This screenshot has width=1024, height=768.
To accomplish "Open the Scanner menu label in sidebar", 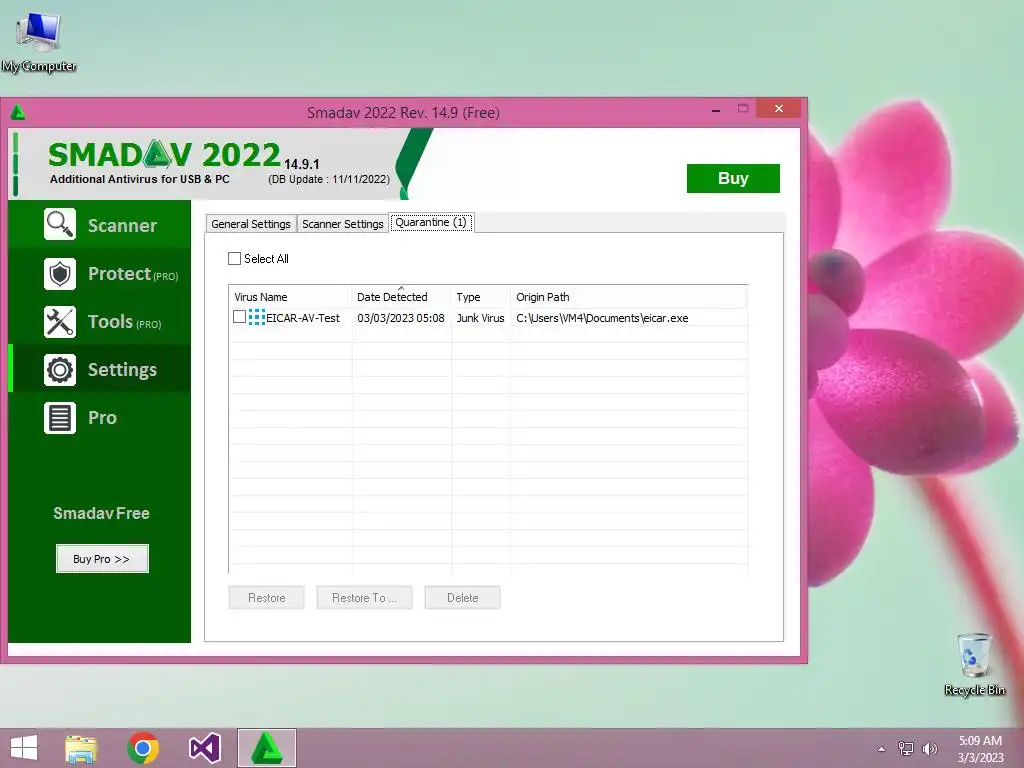I will tap(122, 225).
